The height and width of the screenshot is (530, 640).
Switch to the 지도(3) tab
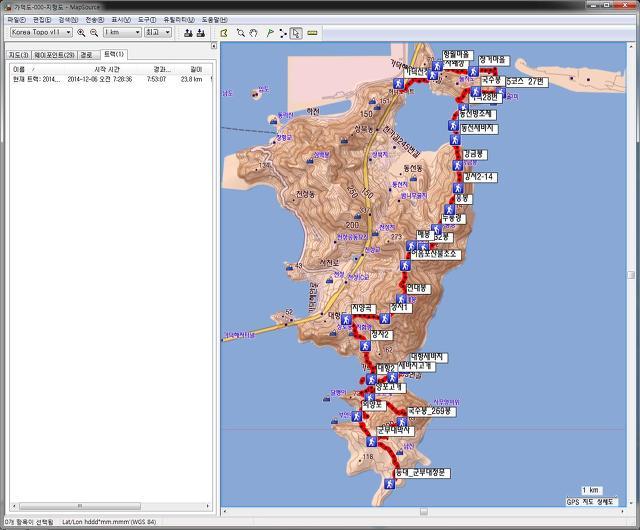coord(19,55)
